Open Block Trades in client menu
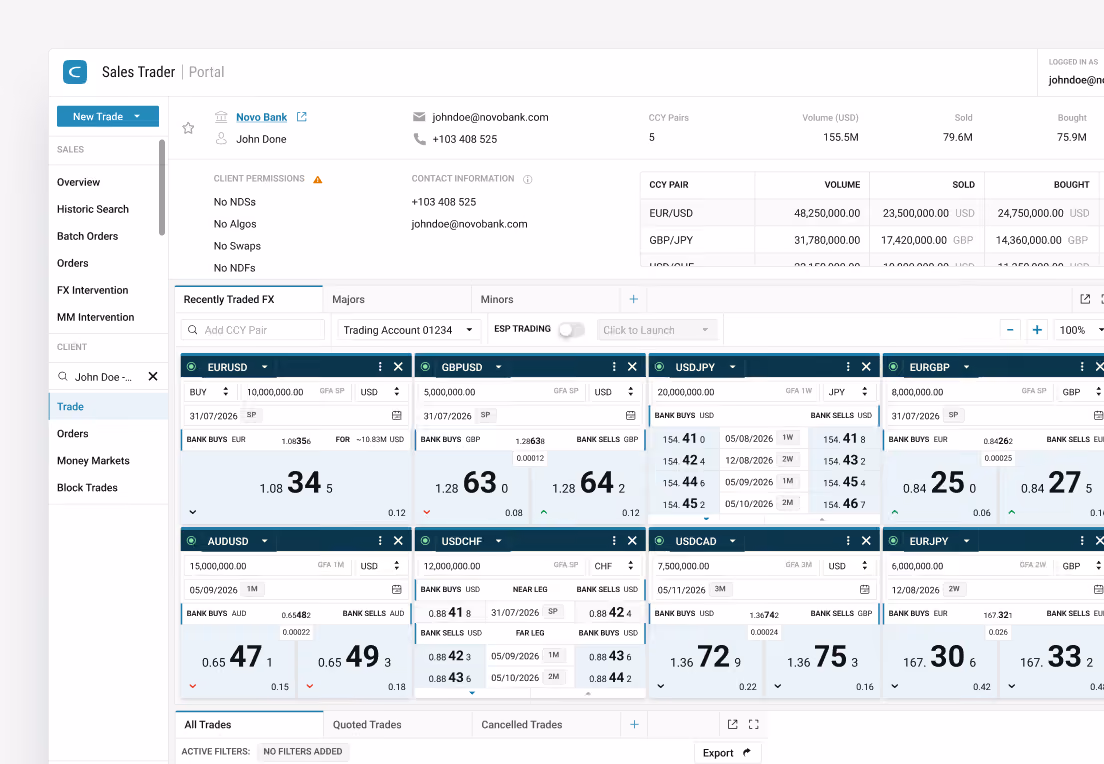The height and width of the screenshot is (764, 1104). pos(87,487)
